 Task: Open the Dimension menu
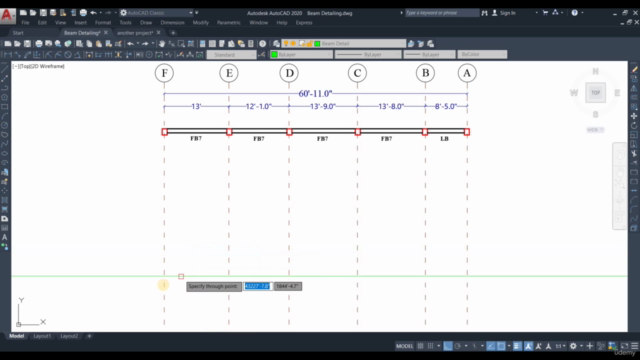172,22
